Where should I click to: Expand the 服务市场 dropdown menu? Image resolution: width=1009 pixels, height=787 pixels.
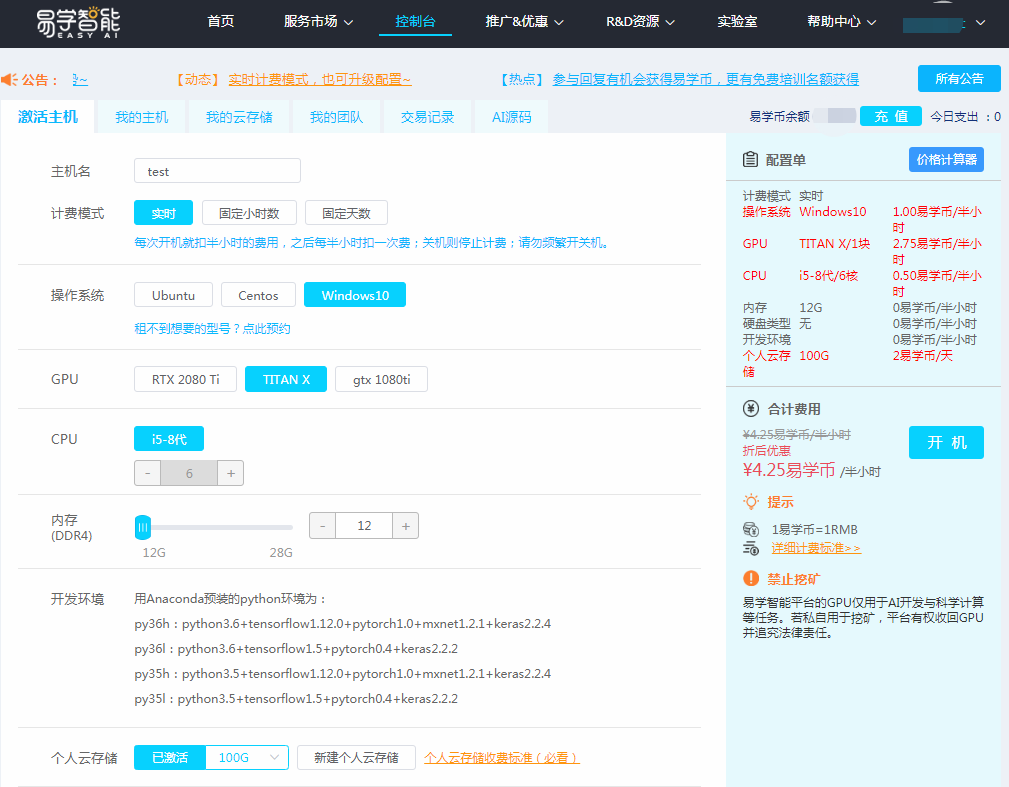tap(318, 21)
